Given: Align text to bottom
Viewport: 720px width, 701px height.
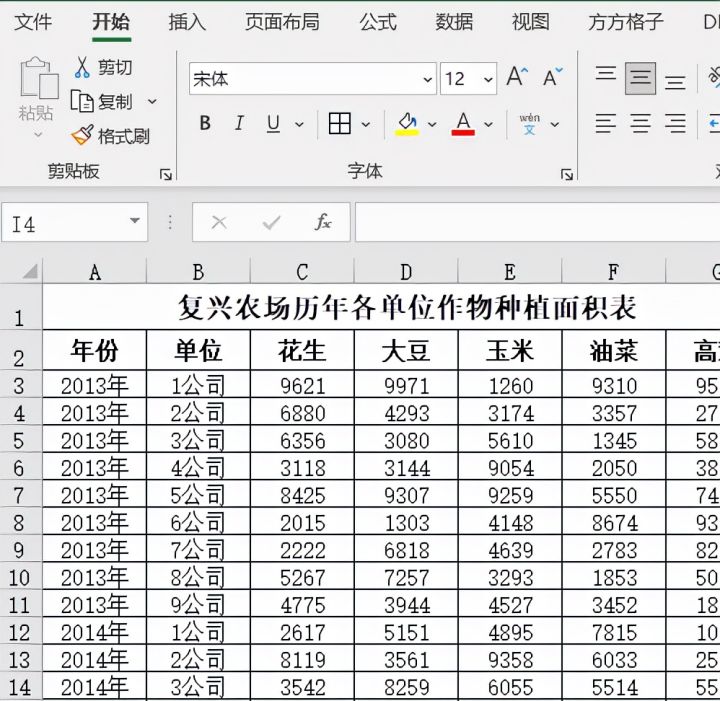Looking at the screenshot, I should point(675,83).
